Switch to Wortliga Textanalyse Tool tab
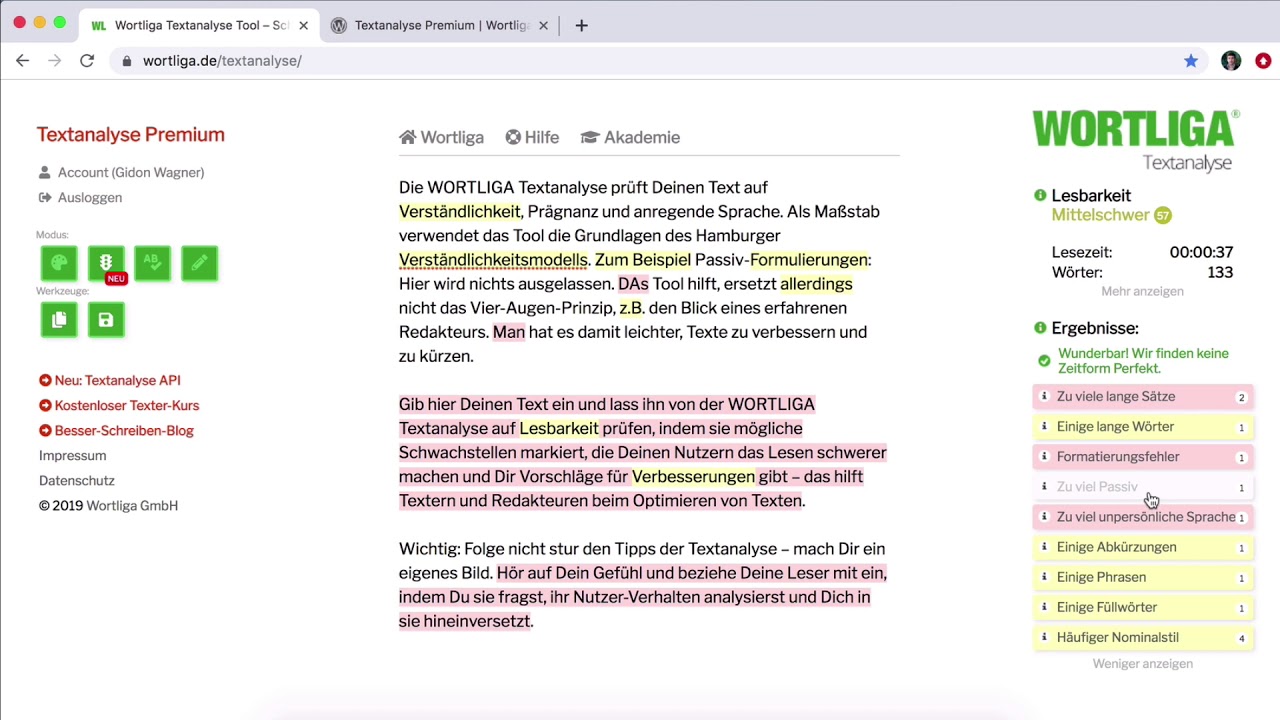The width and height of the screenshot is (1280, 720). [200, 25]
